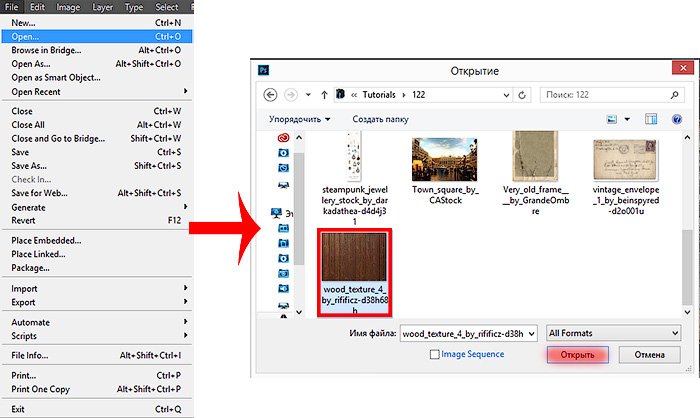Go up one folder level
This screenshot has height=418, width=700.
point(324,95)
